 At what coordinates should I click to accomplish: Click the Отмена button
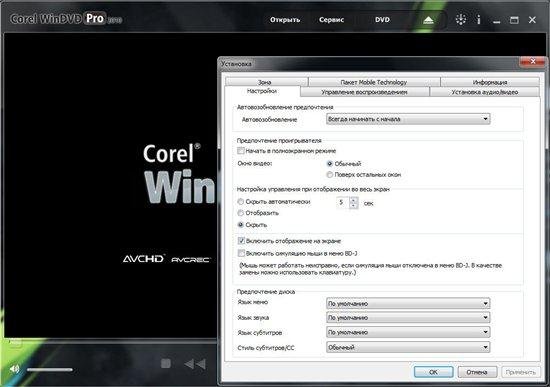pyautogui.click(x=477, y=372)
